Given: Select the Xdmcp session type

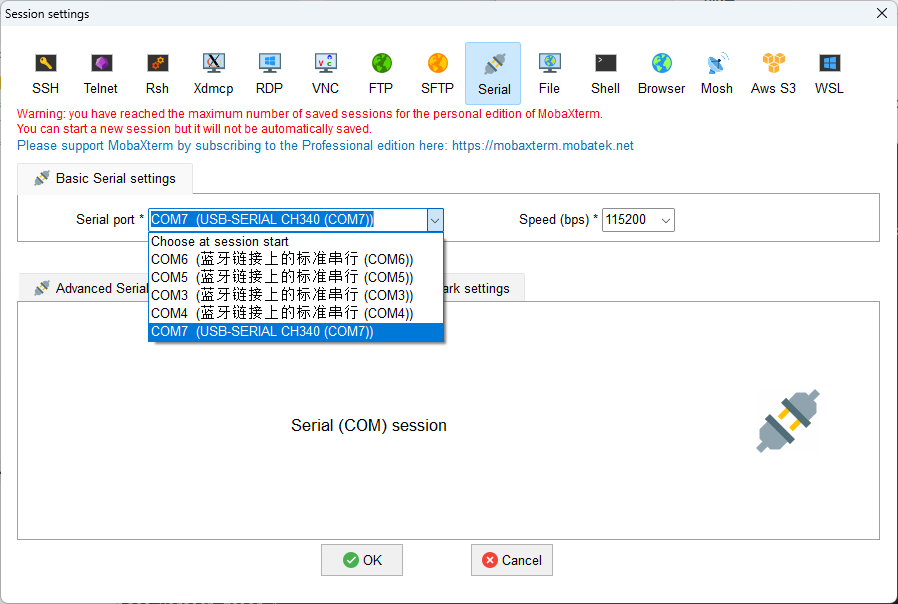Looking at the screenshot, I should 213,73.
